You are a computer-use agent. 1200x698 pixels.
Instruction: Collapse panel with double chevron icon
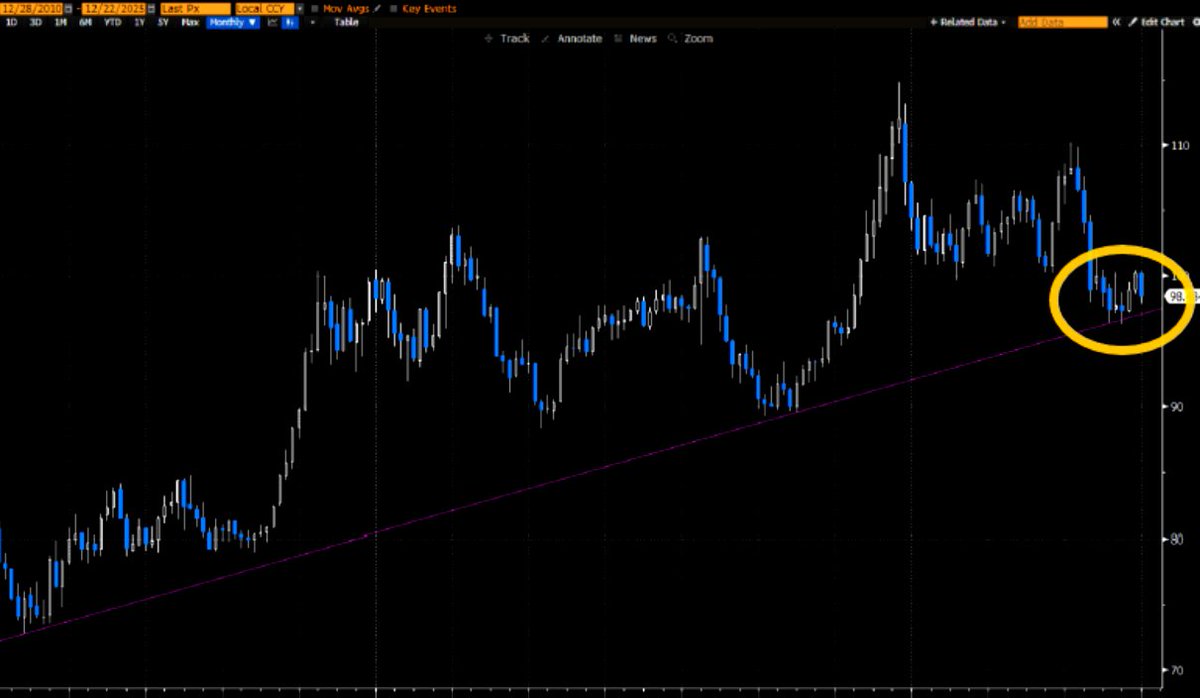click(x=1116, y=22)
